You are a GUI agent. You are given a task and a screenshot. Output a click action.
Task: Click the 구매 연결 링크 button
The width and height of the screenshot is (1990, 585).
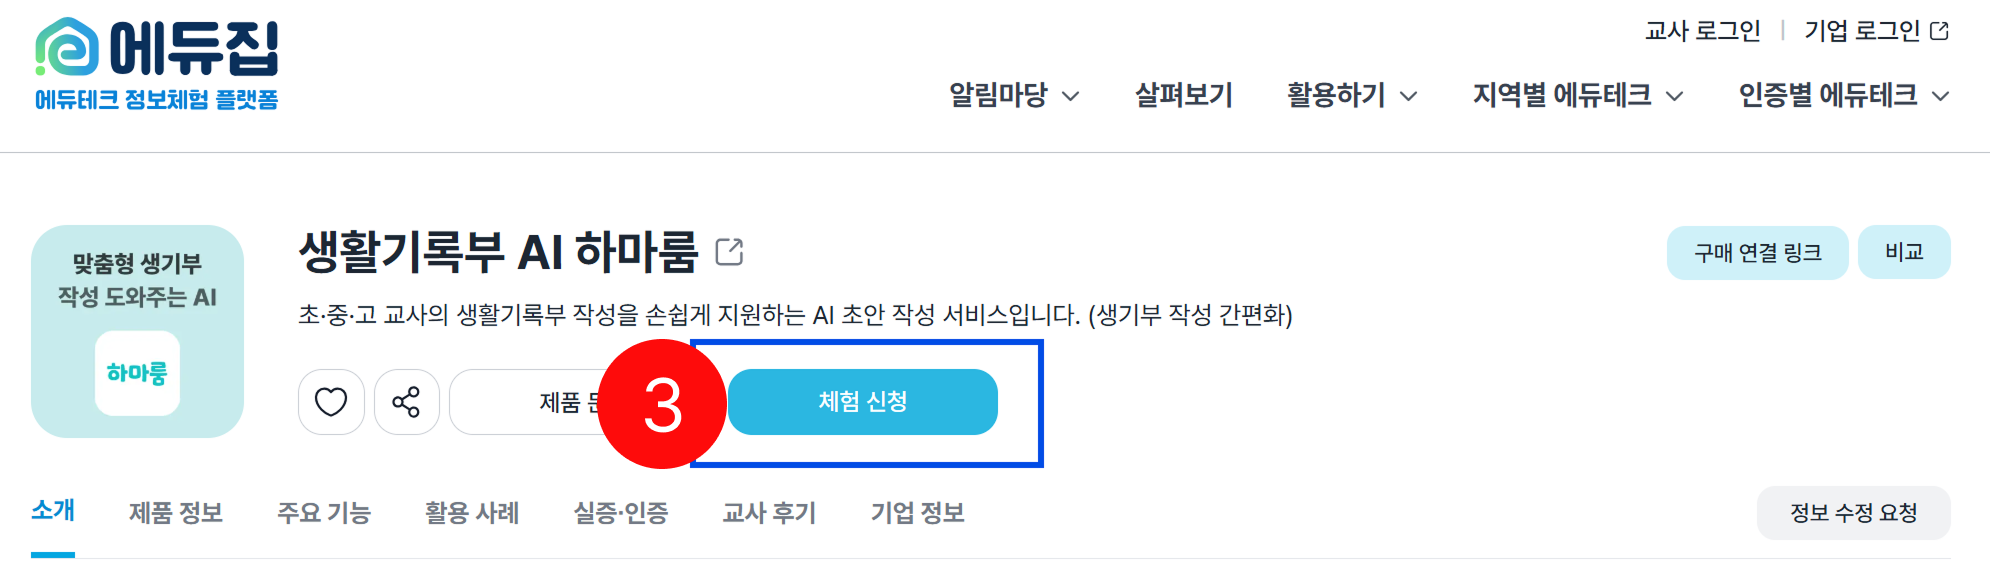click(1757, 253)
